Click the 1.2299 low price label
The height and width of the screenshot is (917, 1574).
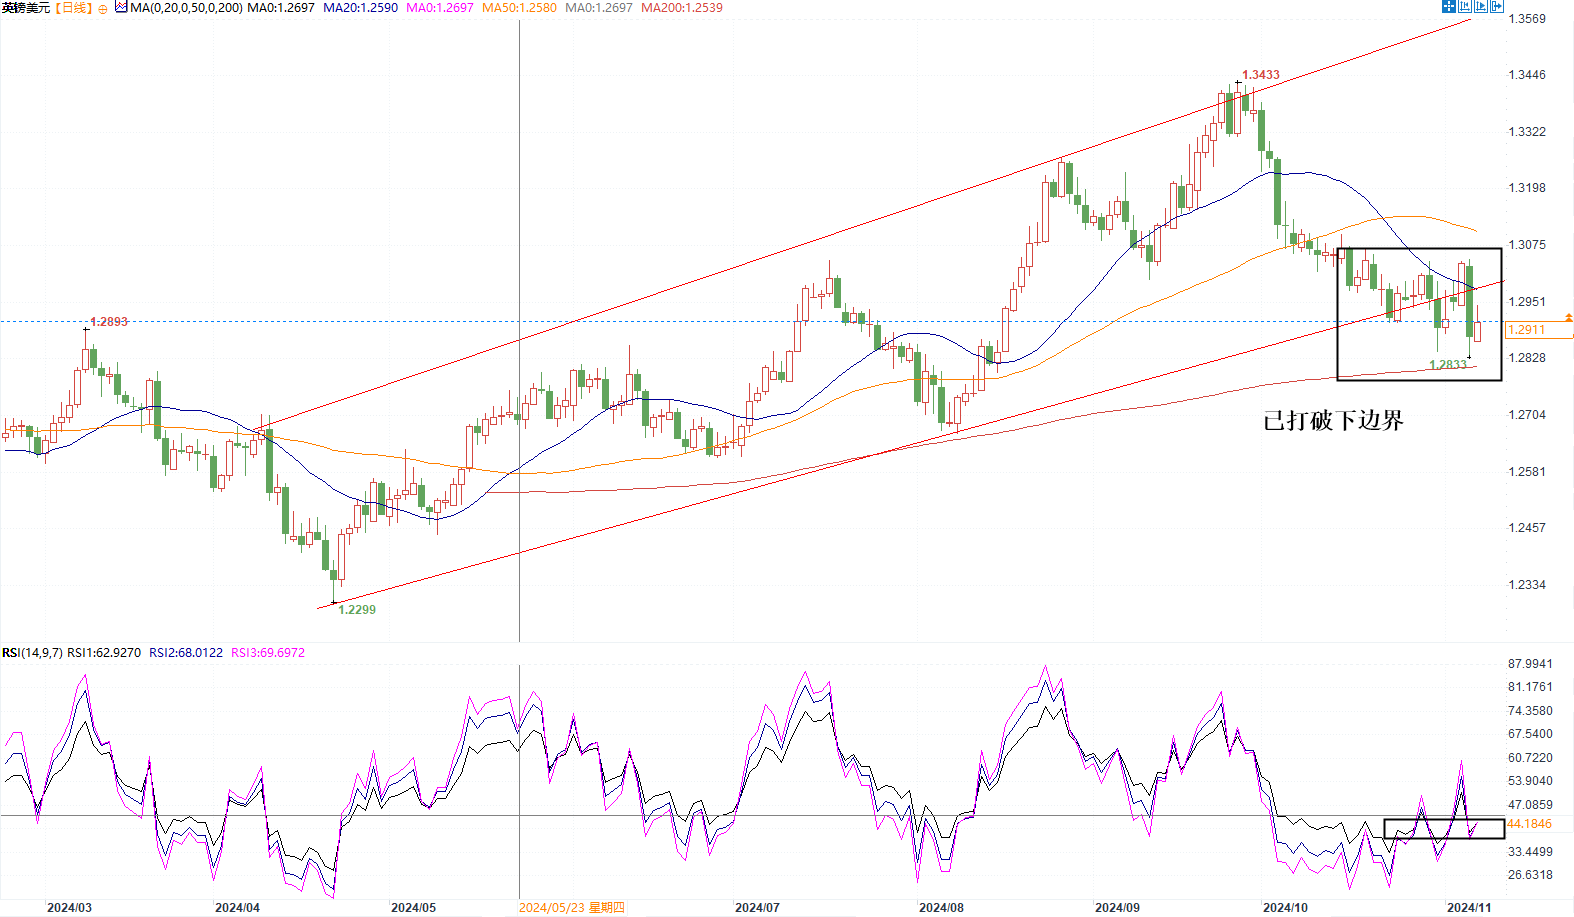(357, 610)
